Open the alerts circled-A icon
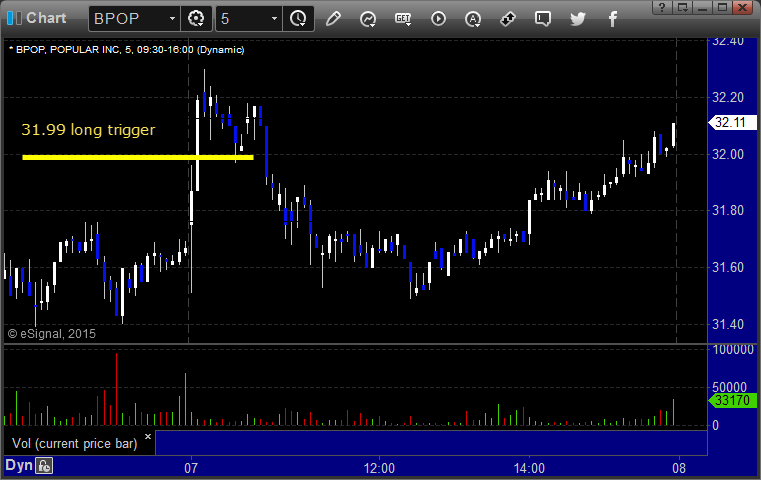 click(473, 19)
